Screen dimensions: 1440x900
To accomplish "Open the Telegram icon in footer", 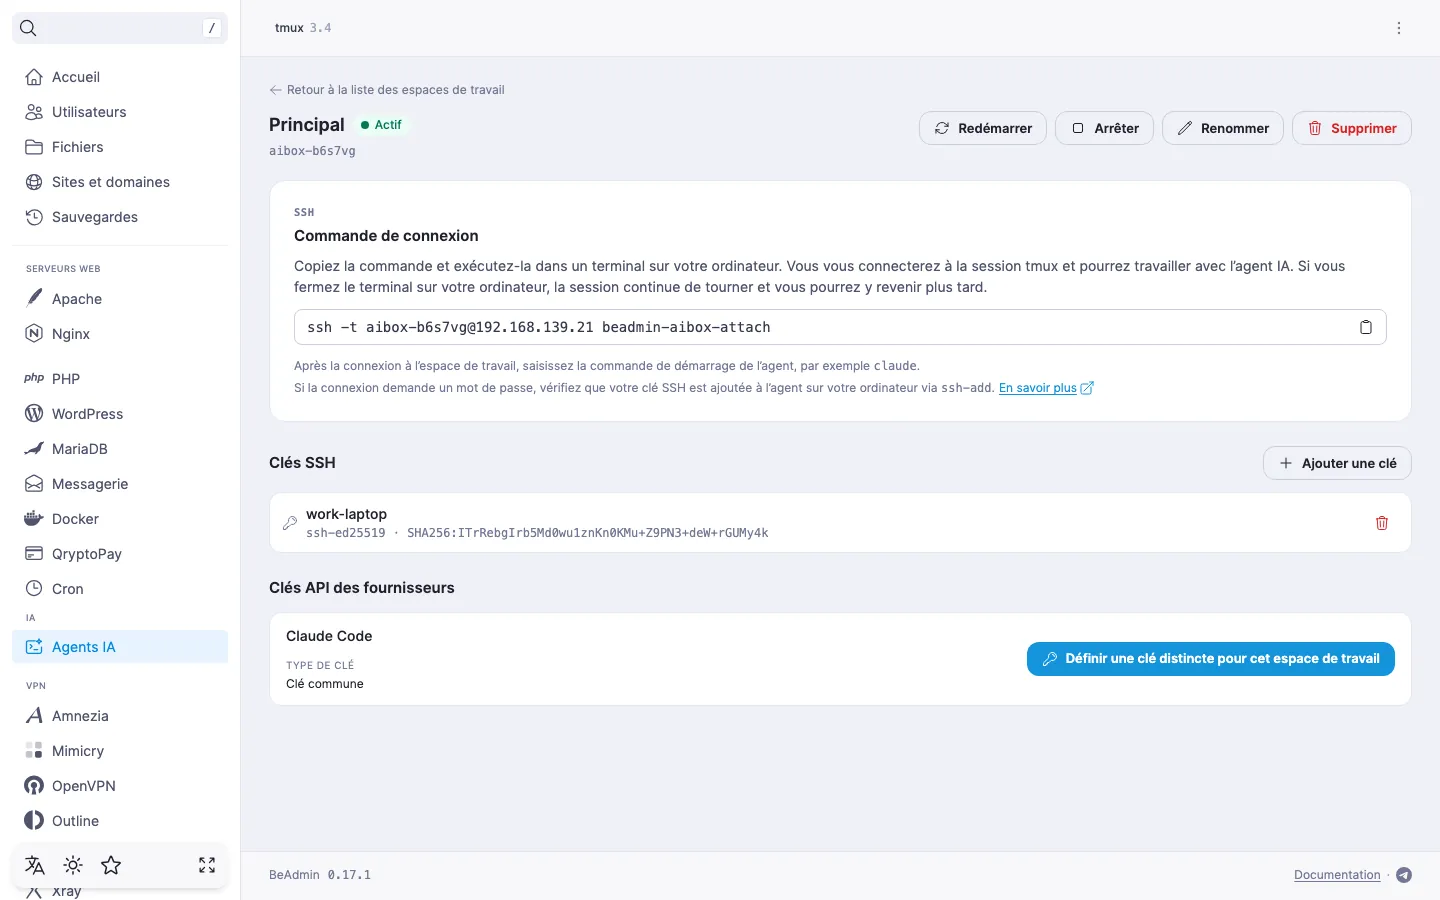I will pyautogui.click(x=1404, y=875).
